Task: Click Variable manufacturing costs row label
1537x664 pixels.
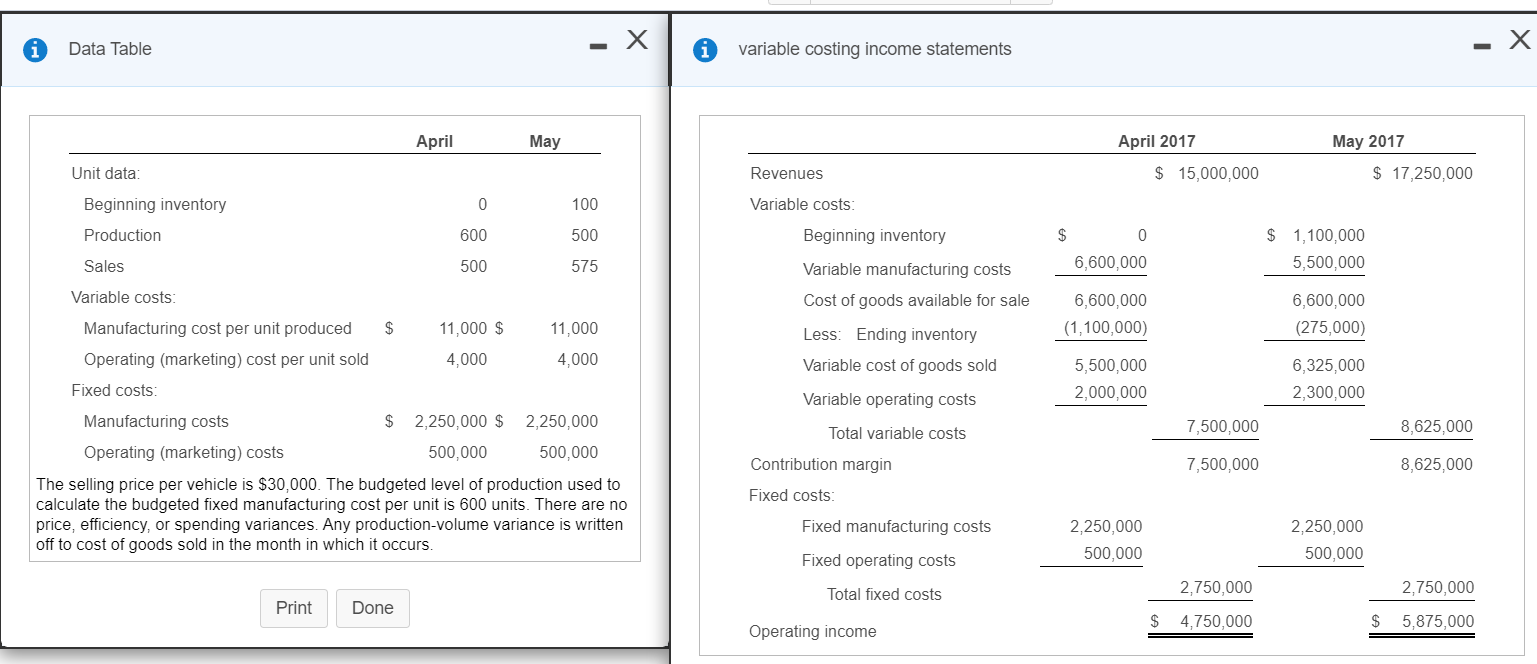Action: pyautogui.click(x=907, y=269)
